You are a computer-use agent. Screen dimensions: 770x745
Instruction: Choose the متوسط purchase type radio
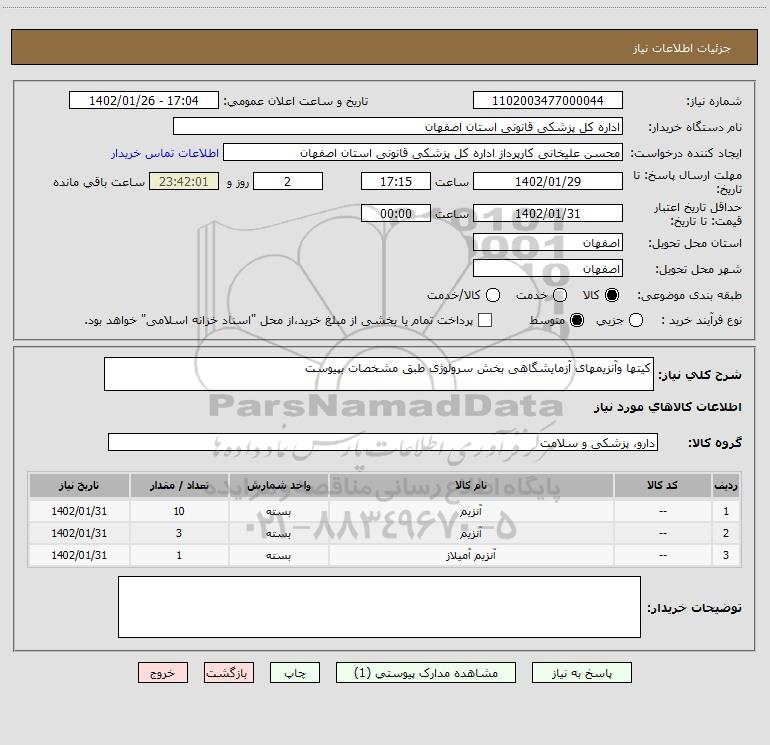coord(577,321)
